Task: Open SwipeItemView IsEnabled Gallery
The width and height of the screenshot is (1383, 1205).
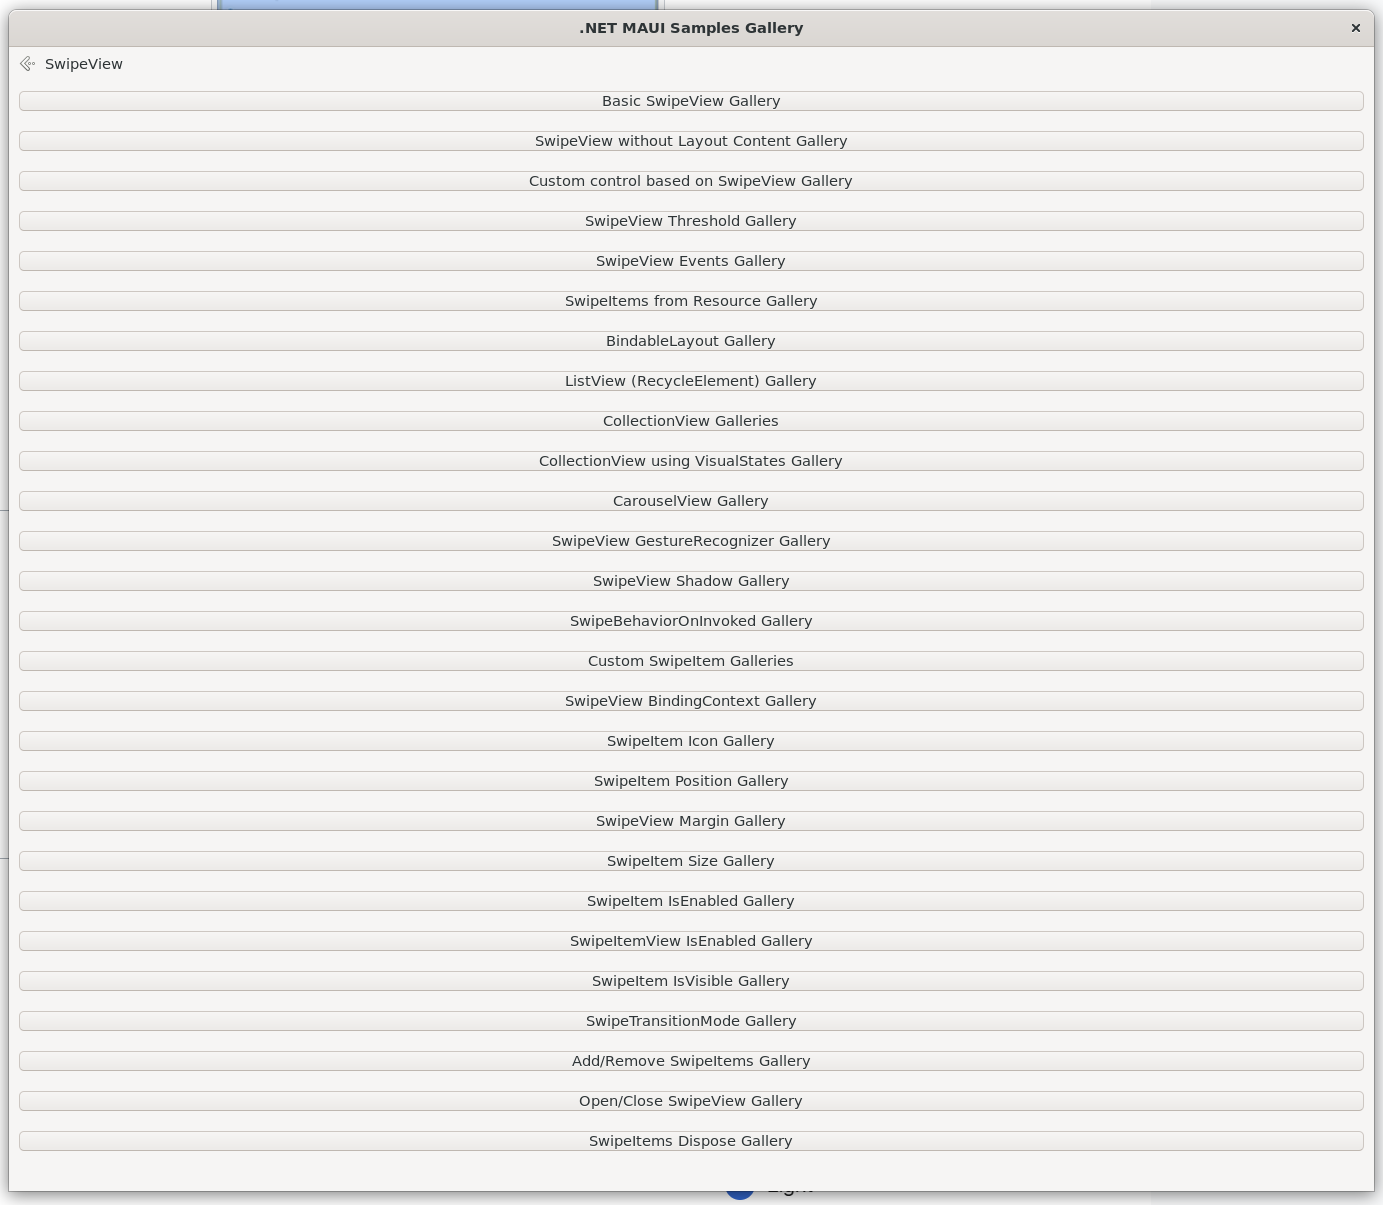Action: 691,941
